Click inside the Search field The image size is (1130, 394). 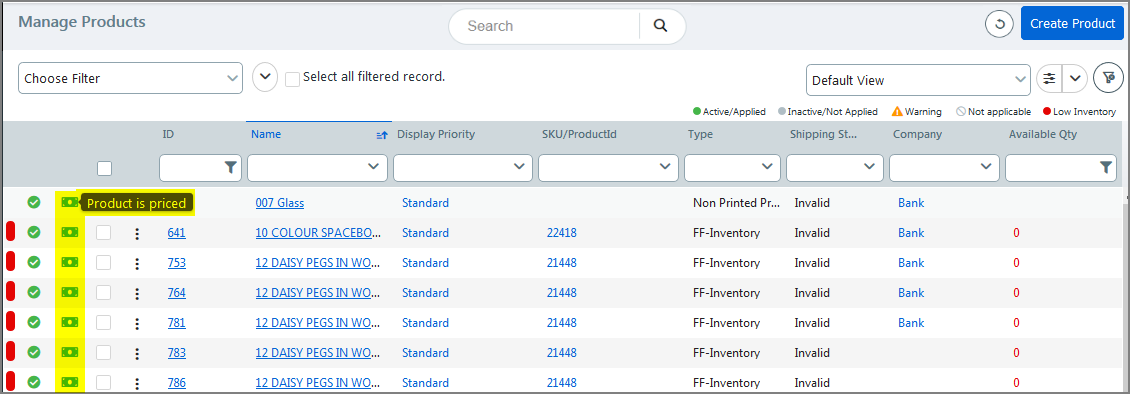544,26
